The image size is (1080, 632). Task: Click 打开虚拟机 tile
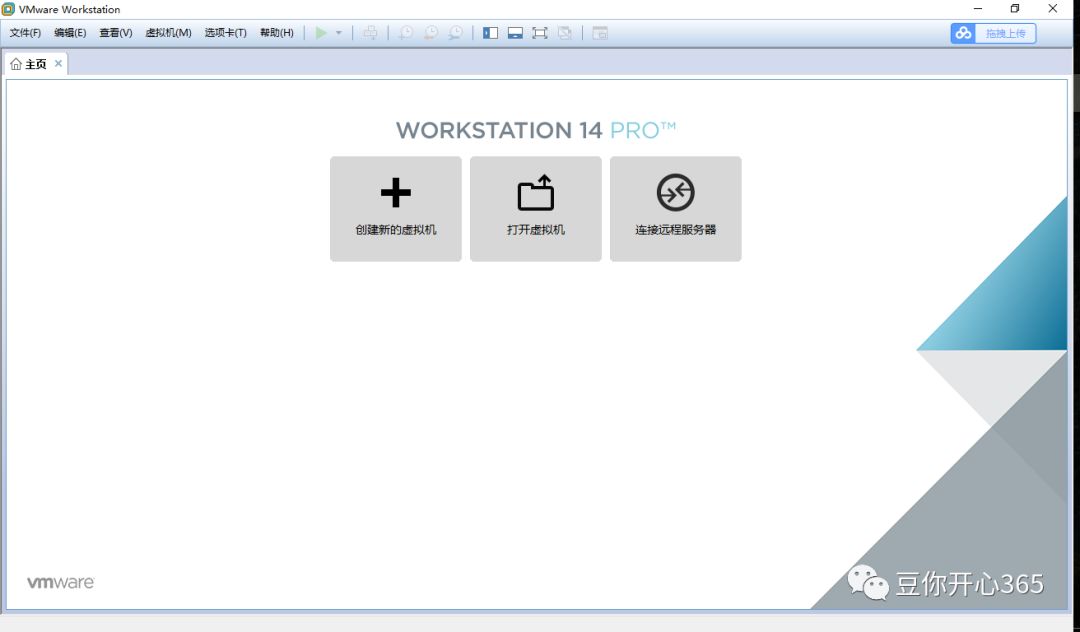(536, 209)
